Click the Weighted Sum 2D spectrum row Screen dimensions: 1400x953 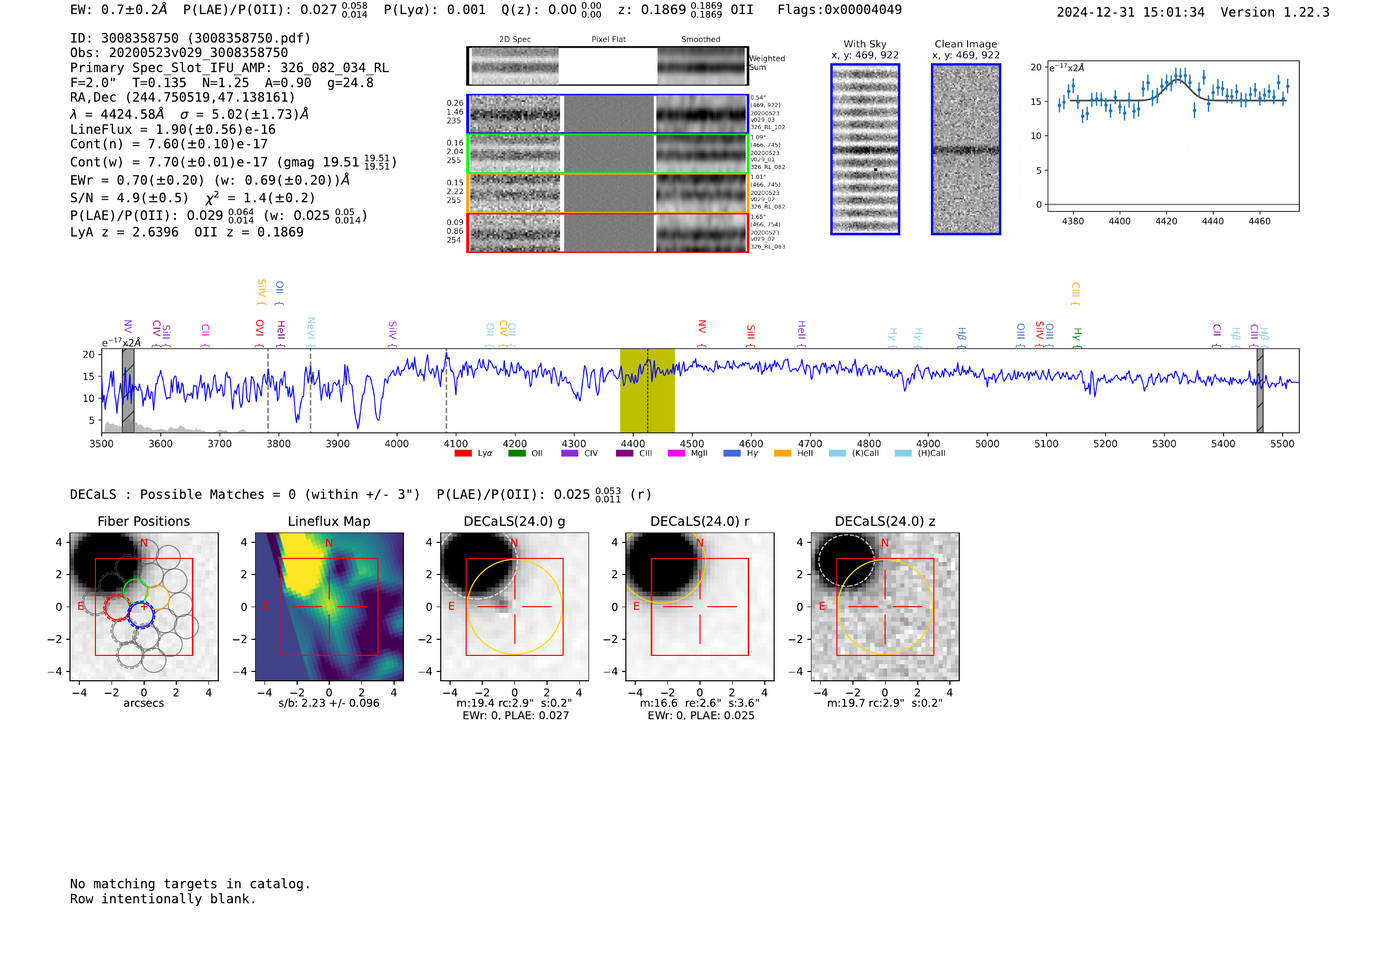607,66
